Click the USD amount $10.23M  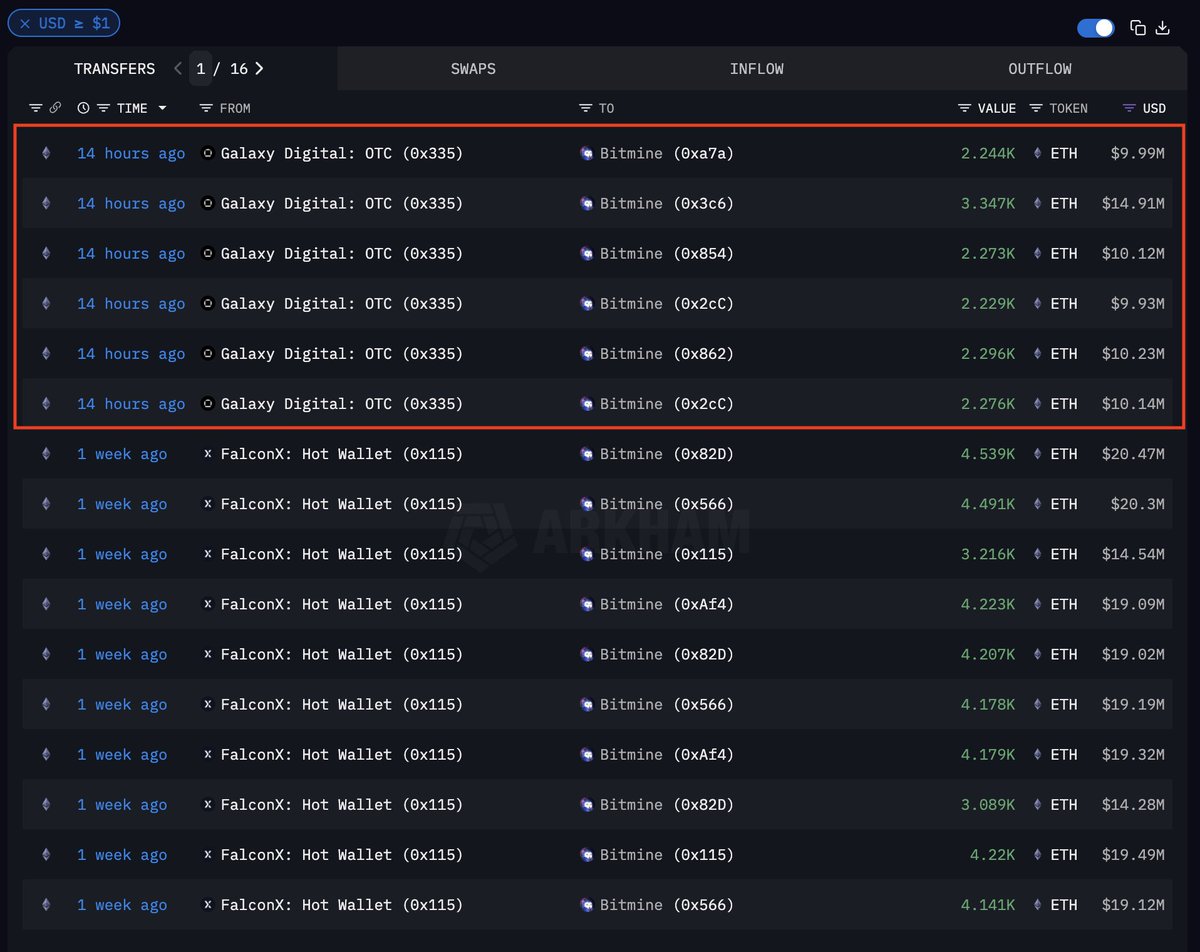pos(1133,353)
